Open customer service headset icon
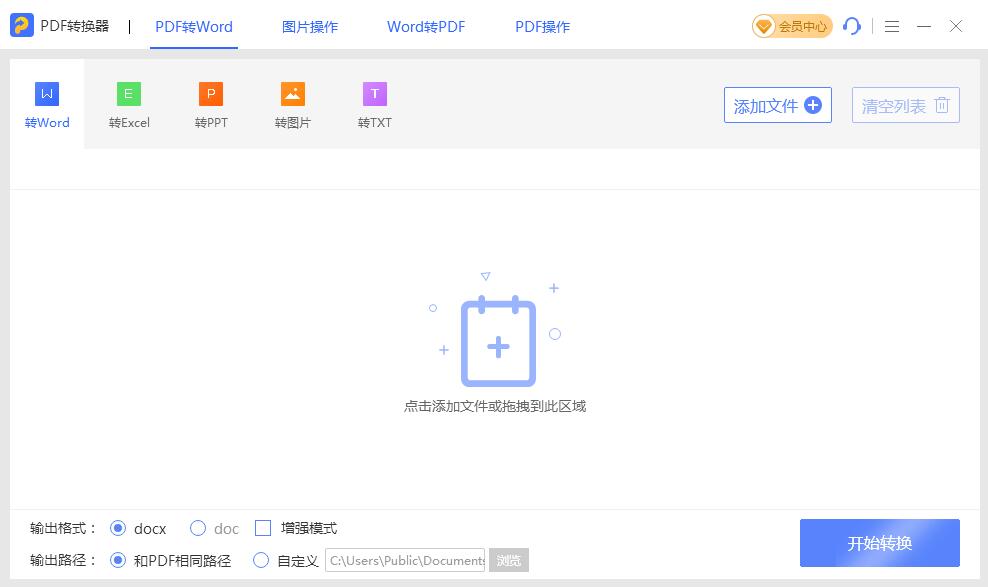This screenshot has width=988, height=587. click(x=852, y=26)
